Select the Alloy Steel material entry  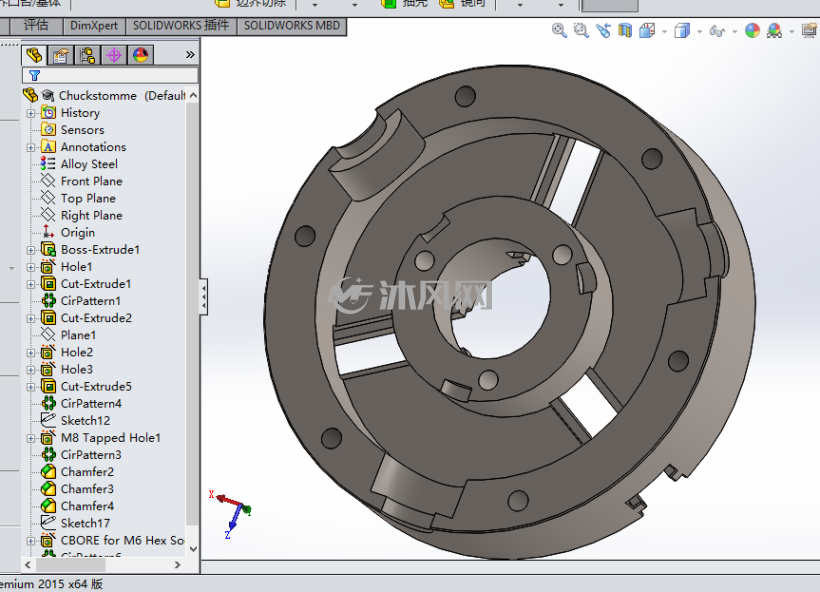(79, 164)
